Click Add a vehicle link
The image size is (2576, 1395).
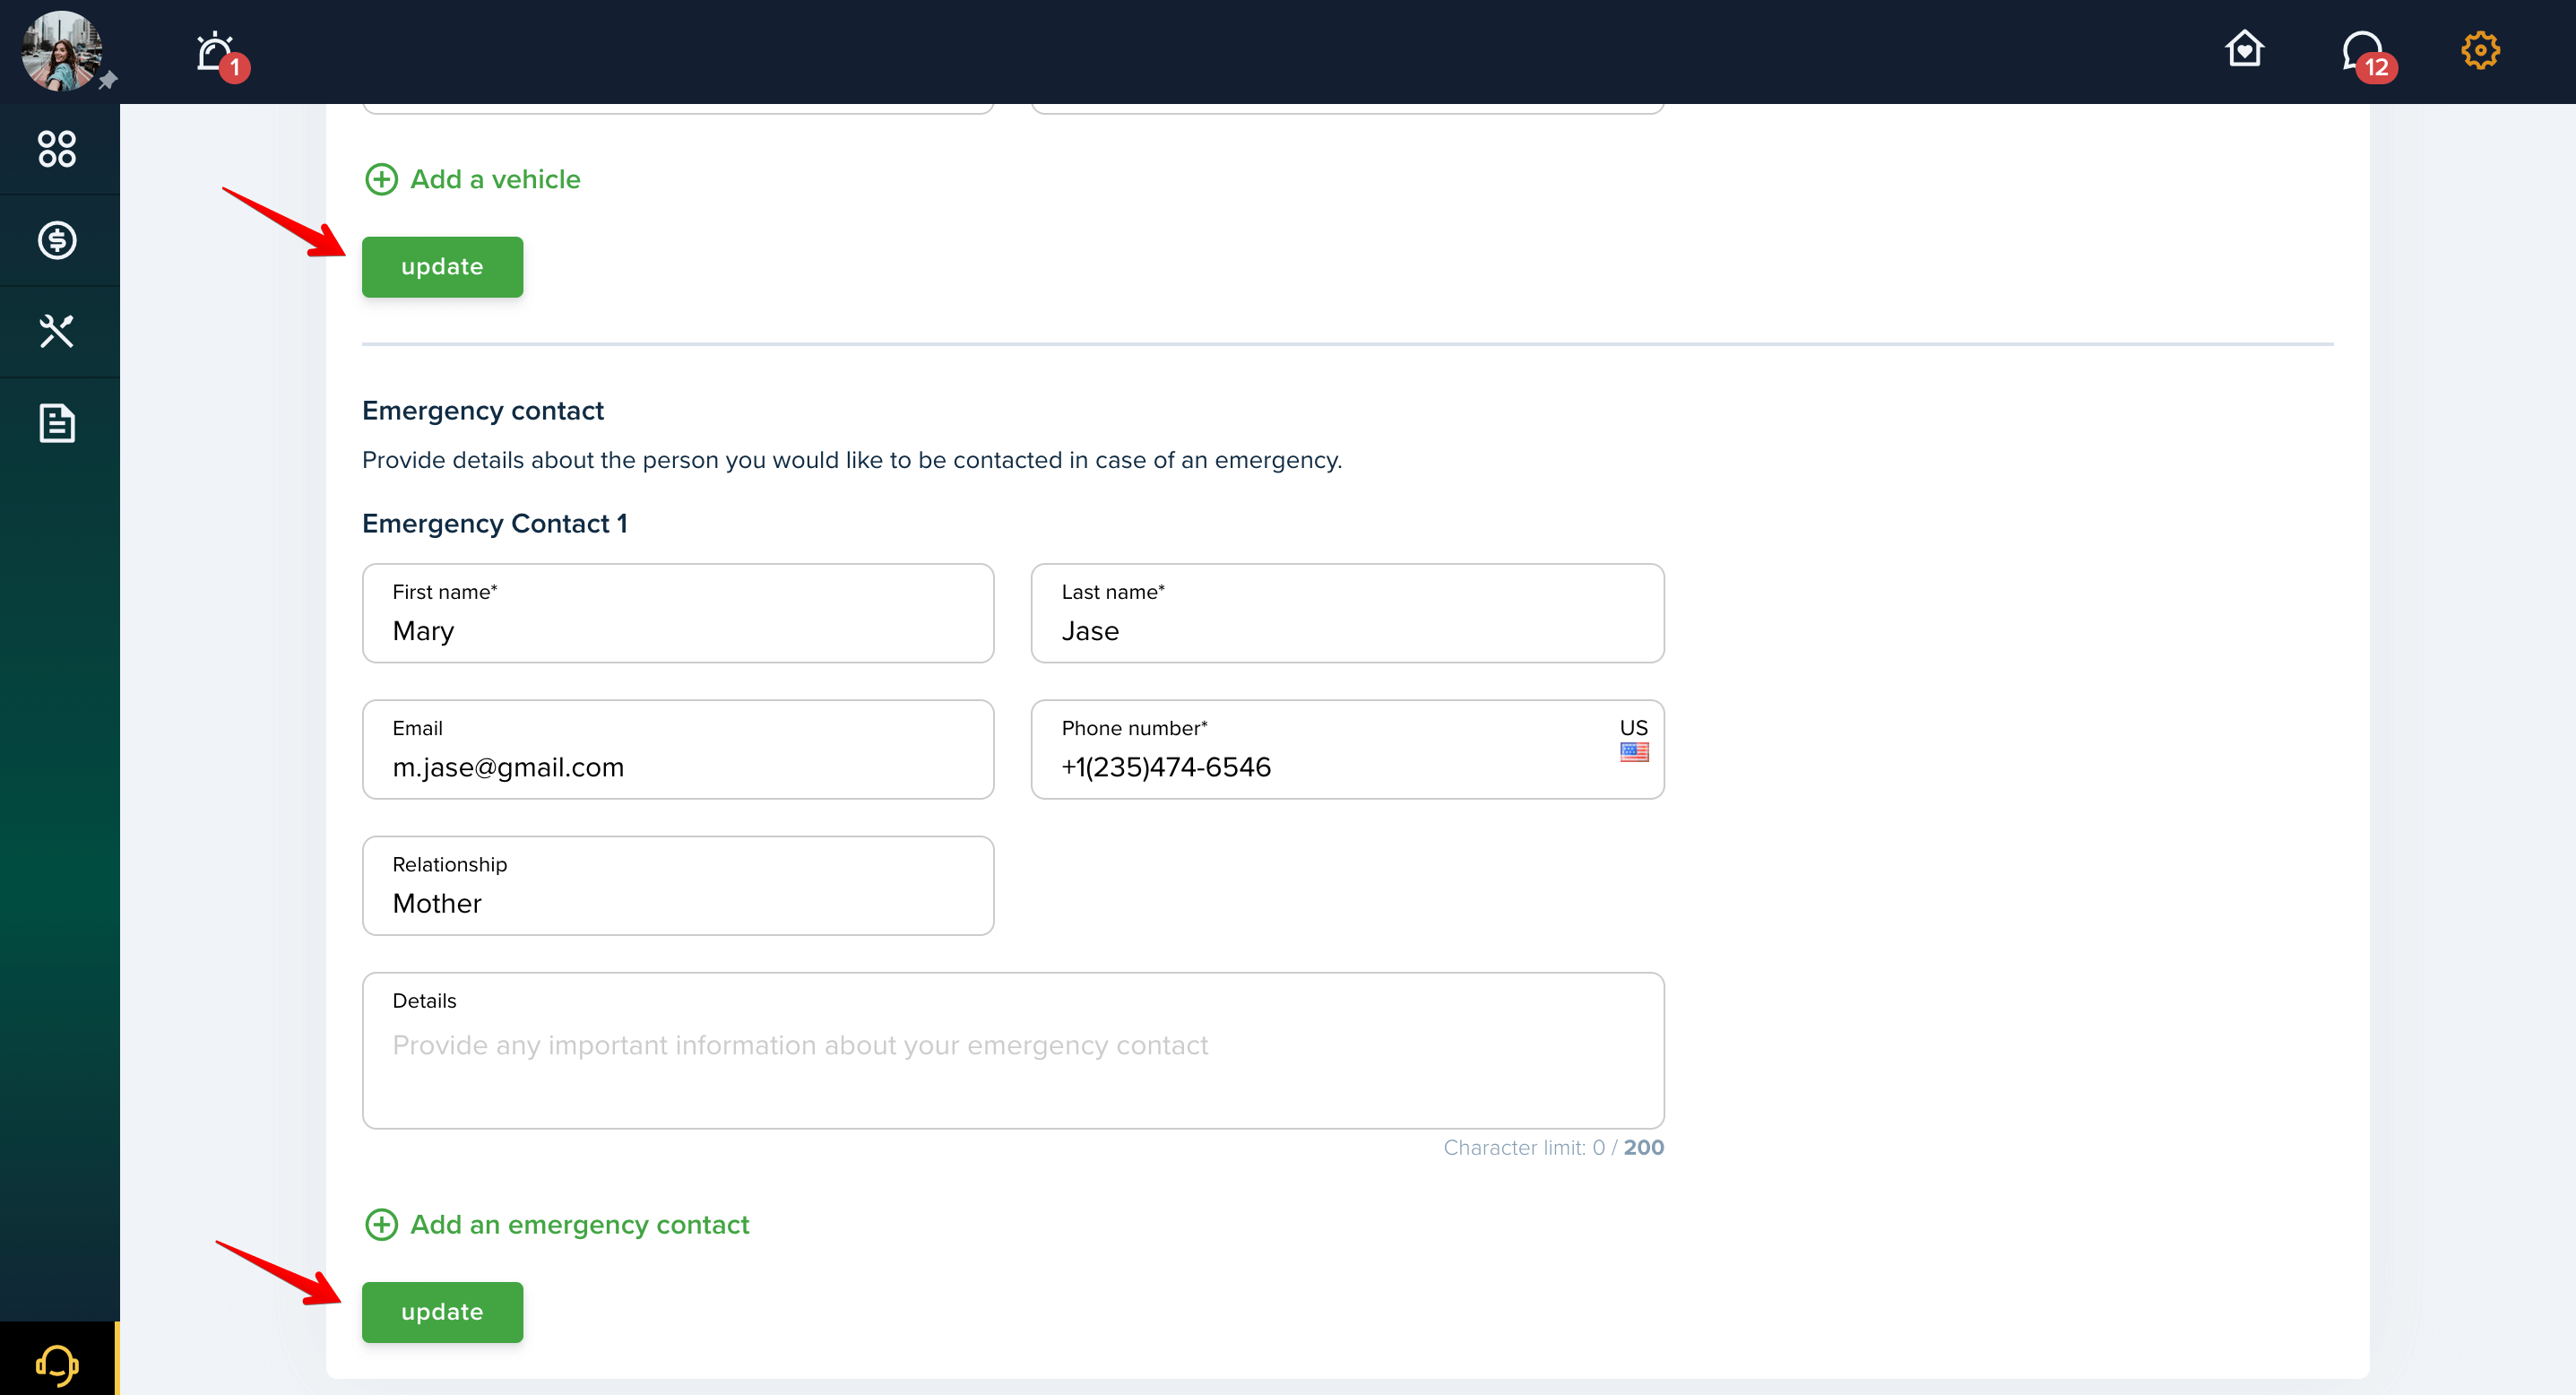pyautogui.click(x=495, y=179)
